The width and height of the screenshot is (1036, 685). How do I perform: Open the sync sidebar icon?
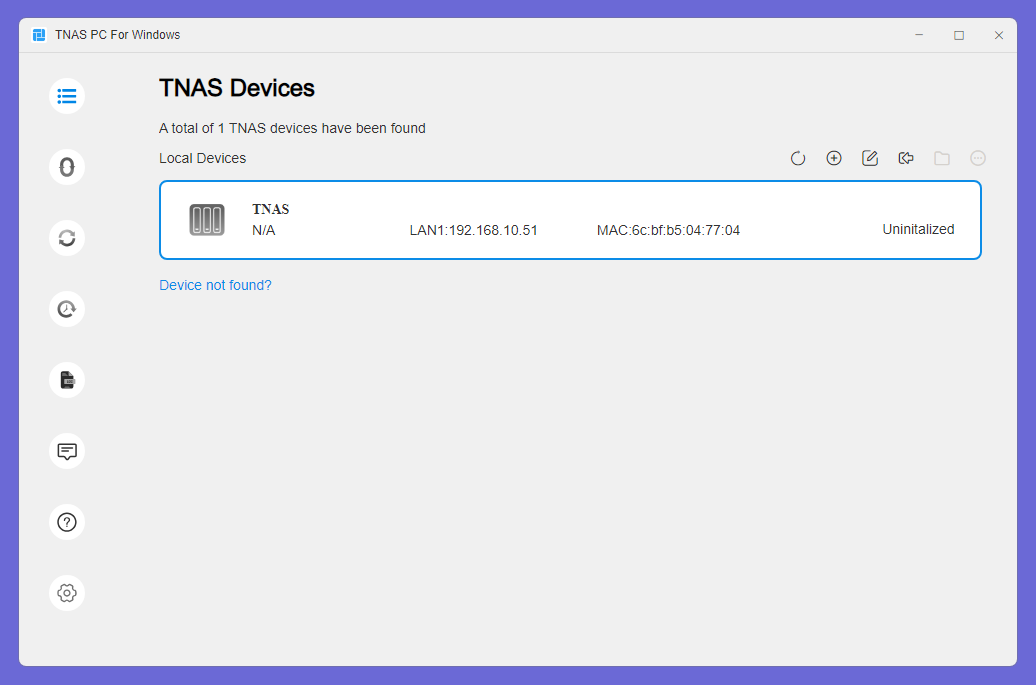coord(67,238)
